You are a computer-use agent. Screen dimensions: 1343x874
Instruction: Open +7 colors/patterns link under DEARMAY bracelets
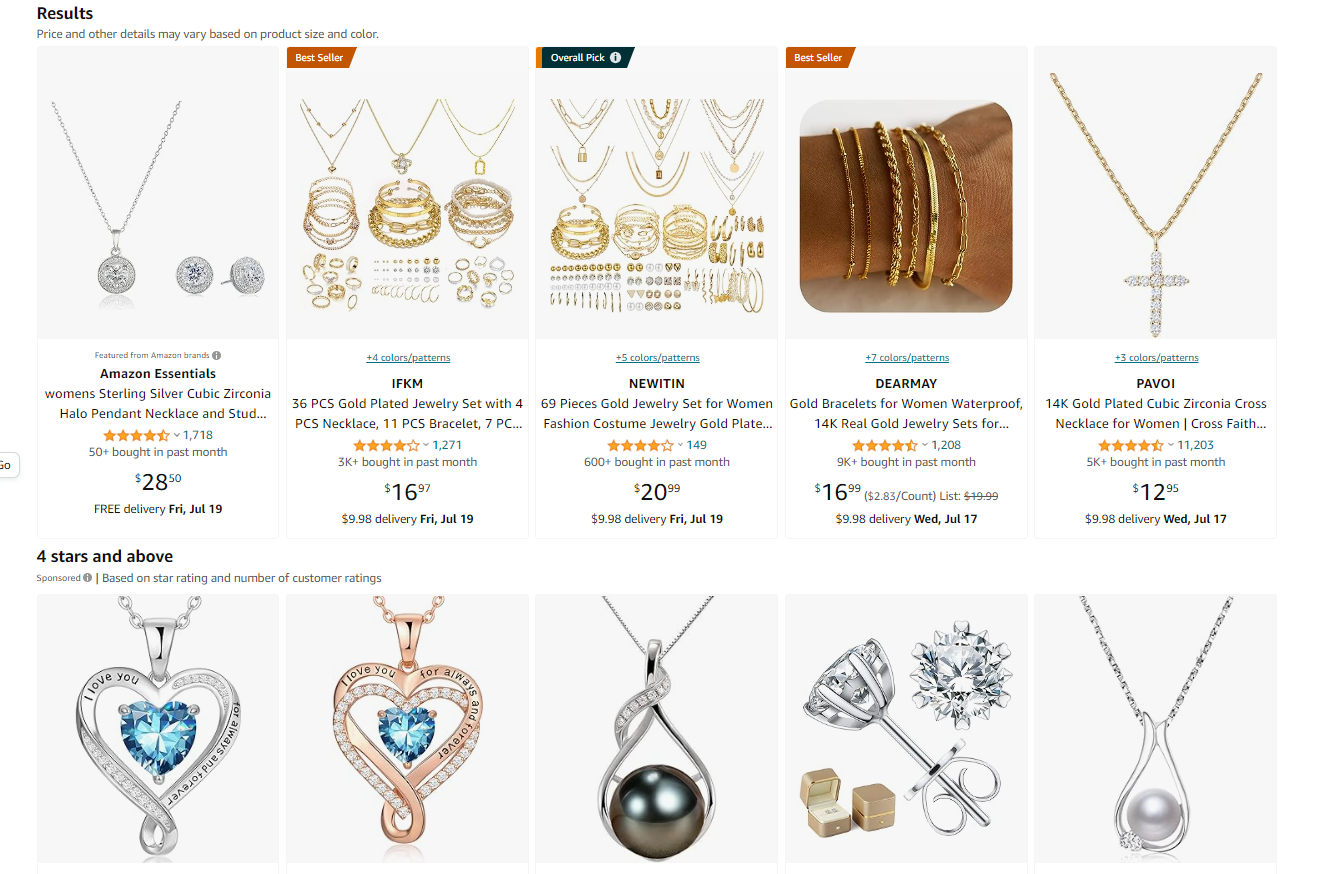907,358
